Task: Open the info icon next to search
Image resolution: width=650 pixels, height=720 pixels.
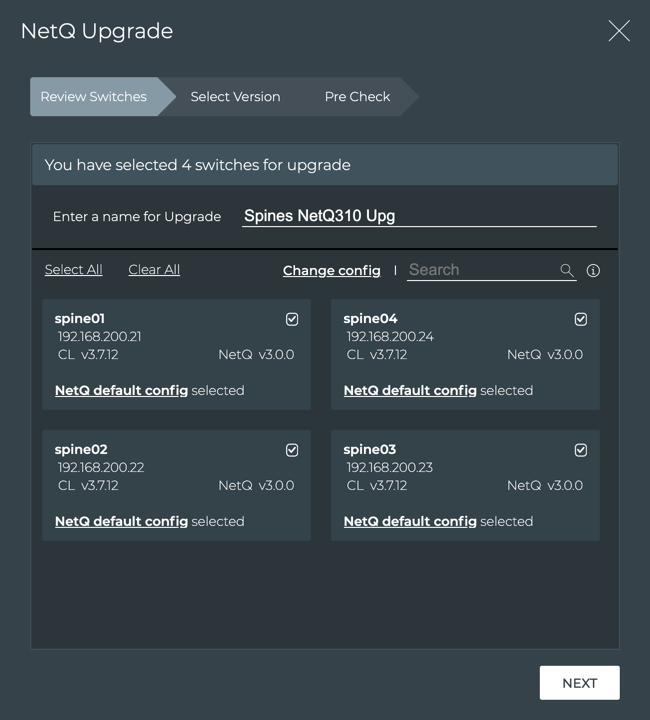Action: pyautogui.click(x=593, y=270)
